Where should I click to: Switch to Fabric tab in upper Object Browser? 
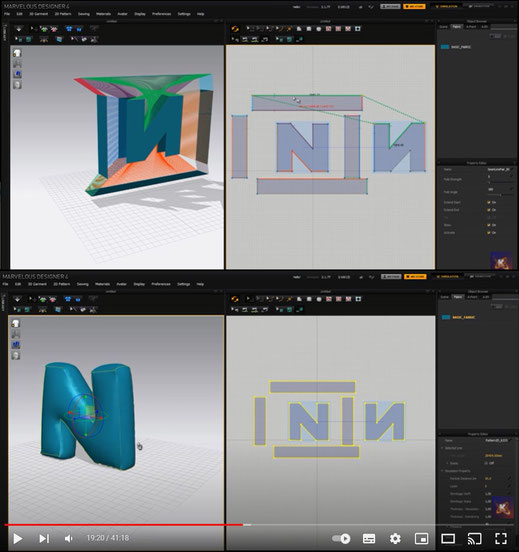coord(457,27)
